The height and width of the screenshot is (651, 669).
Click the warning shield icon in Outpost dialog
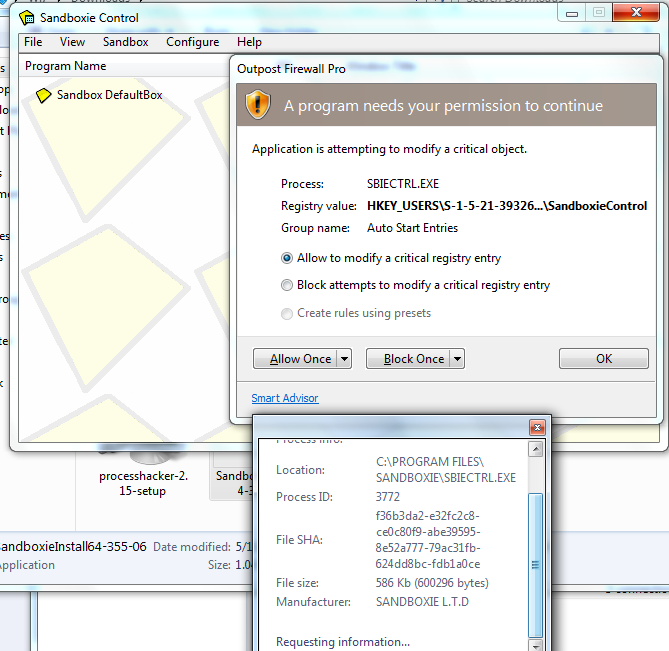tap(258, 105)
